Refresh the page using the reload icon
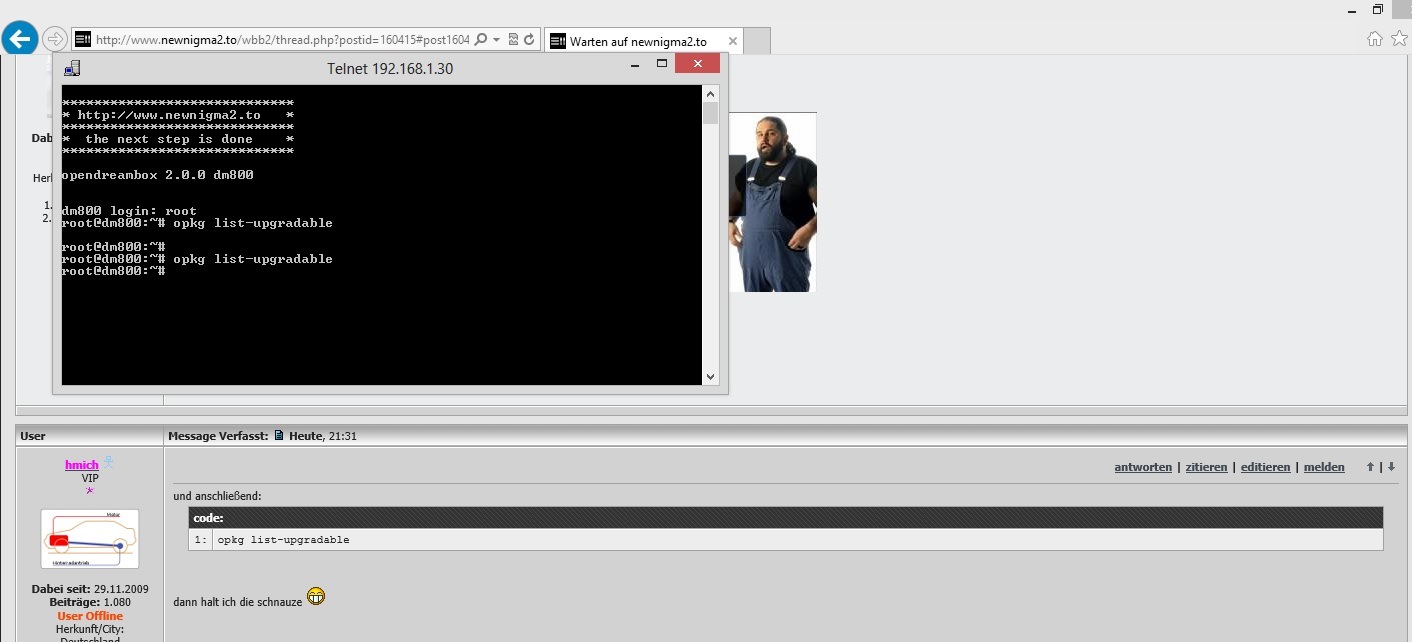 click(x=529, y=40)
